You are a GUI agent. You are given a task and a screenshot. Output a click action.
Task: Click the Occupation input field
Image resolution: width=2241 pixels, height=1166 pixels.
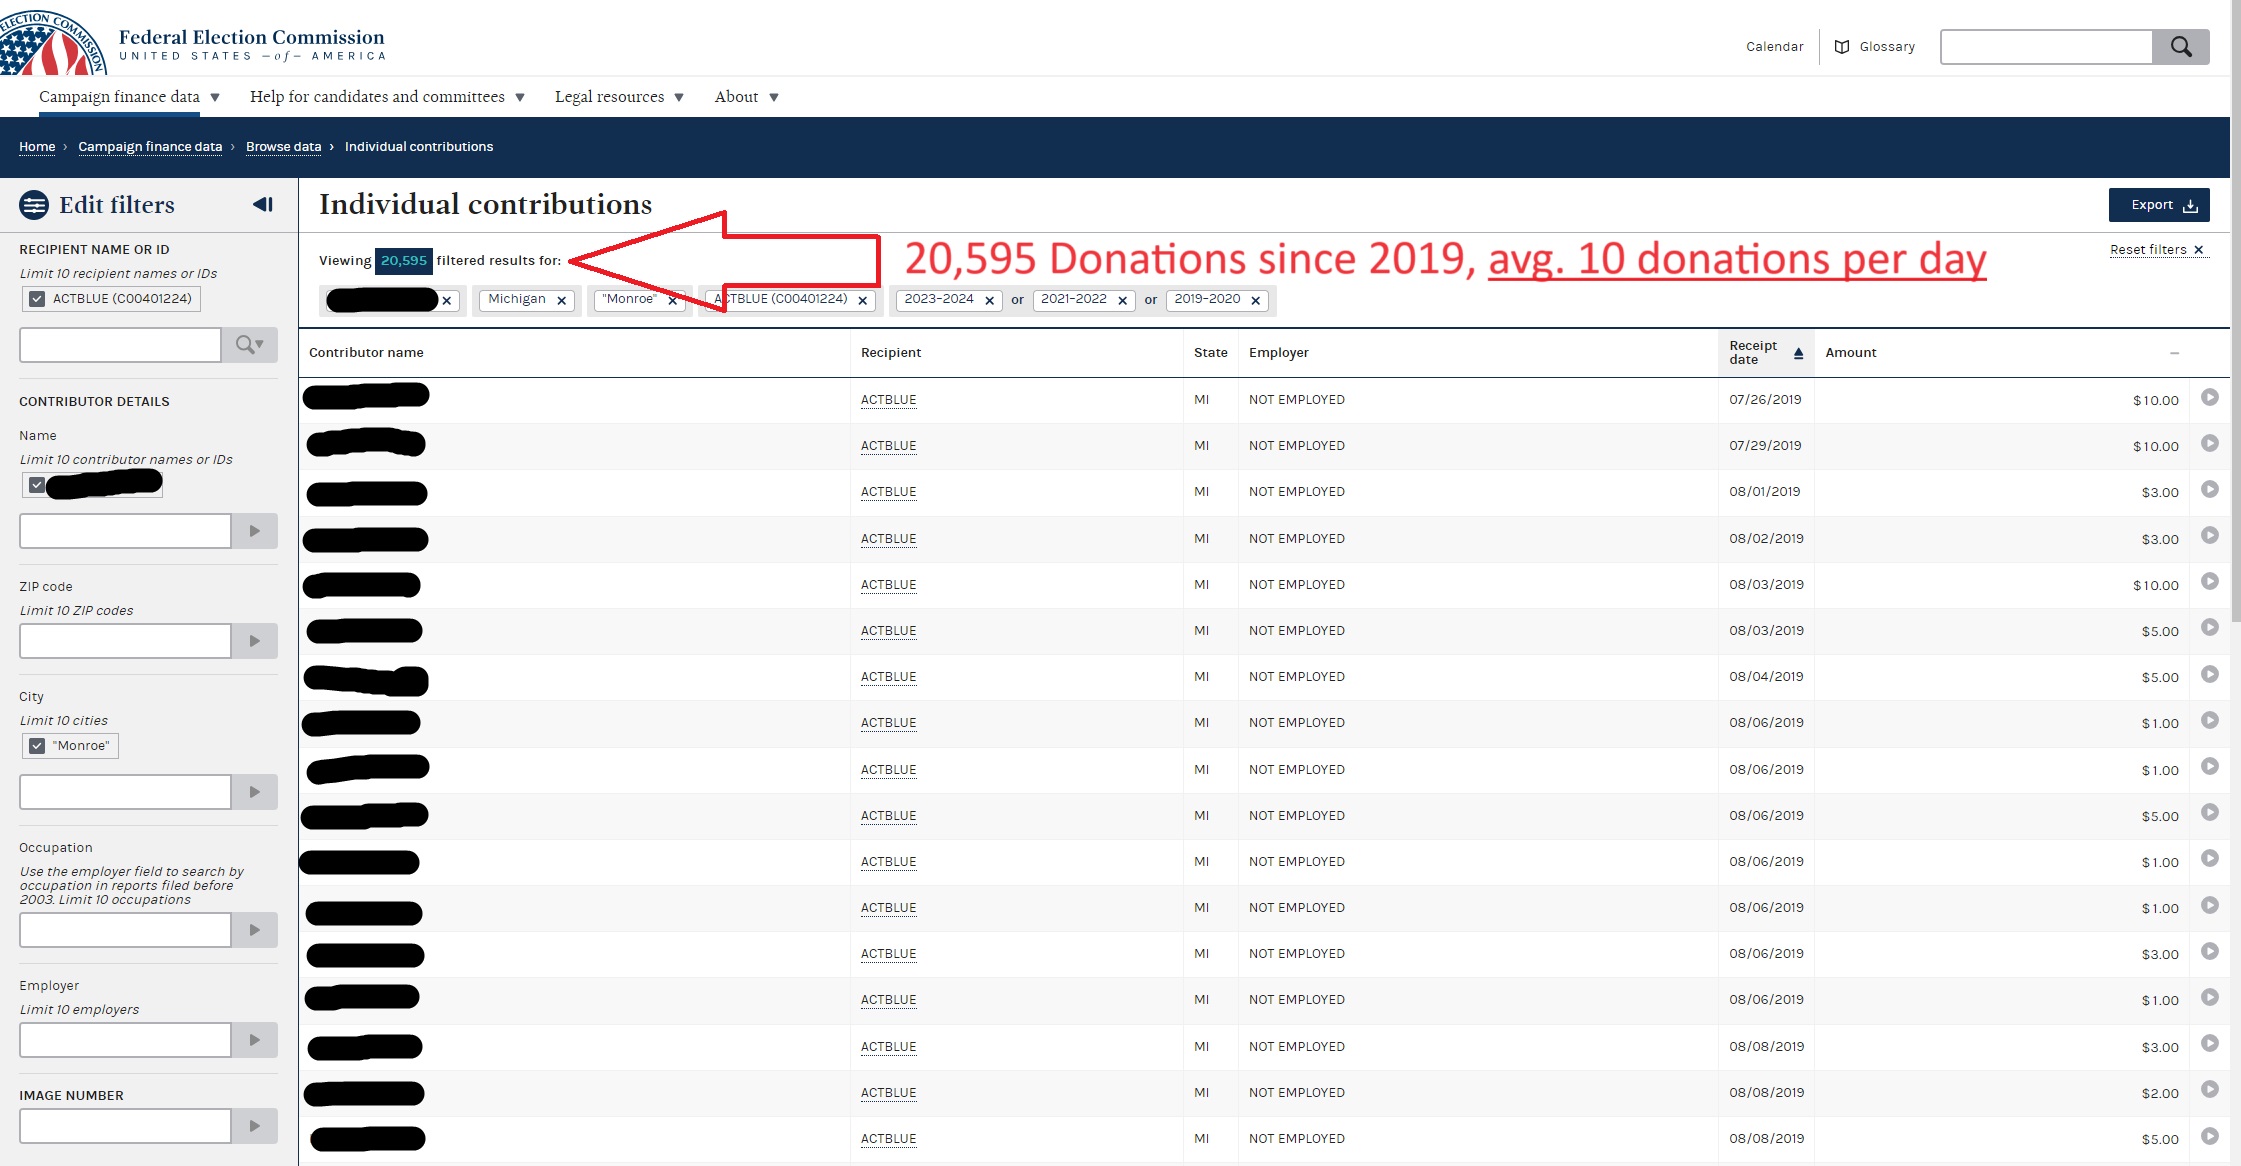(x=125, y=930)
